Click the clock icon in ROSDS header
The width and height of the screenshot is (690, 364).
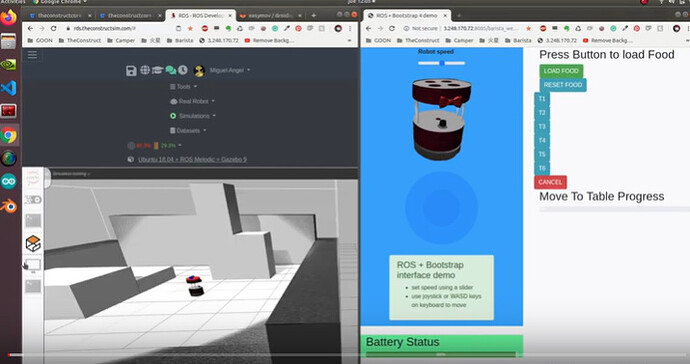183,70
